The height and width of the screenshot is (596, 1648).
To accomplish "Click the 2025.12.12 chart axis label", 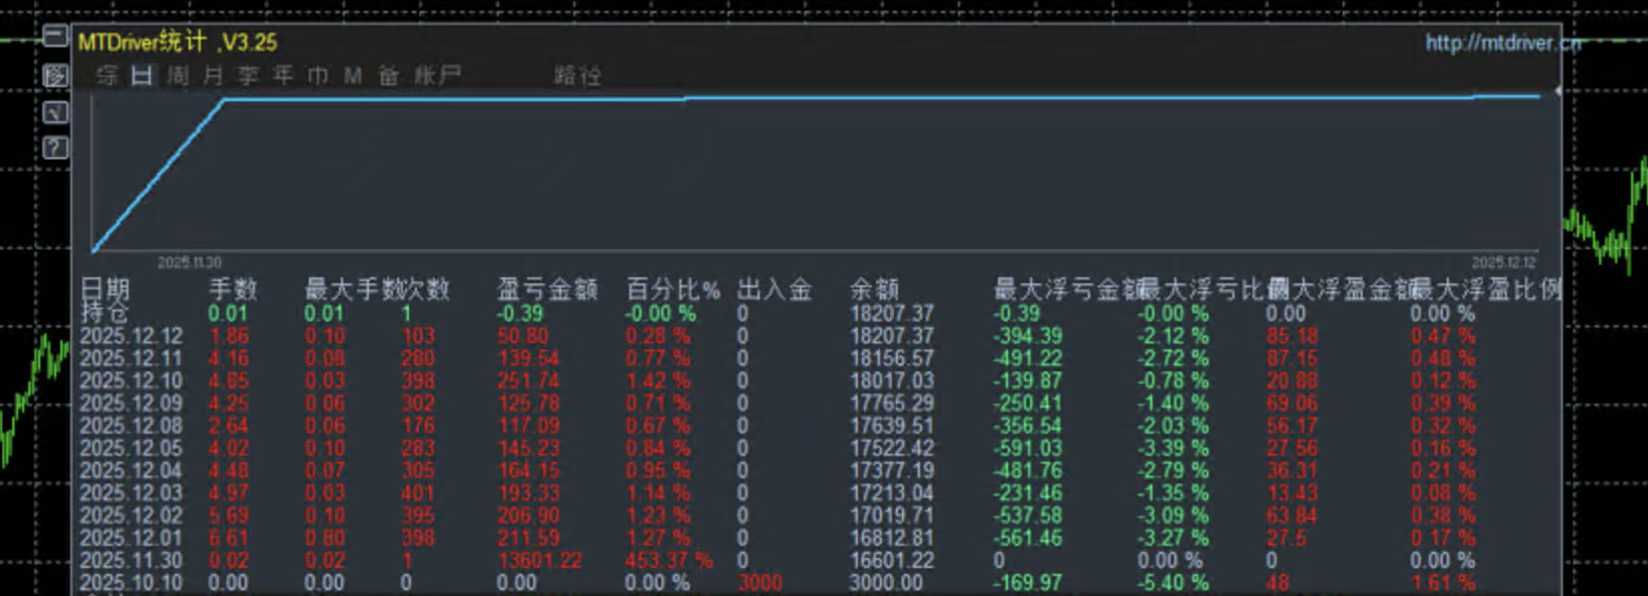I will [x=1503, y=263].
